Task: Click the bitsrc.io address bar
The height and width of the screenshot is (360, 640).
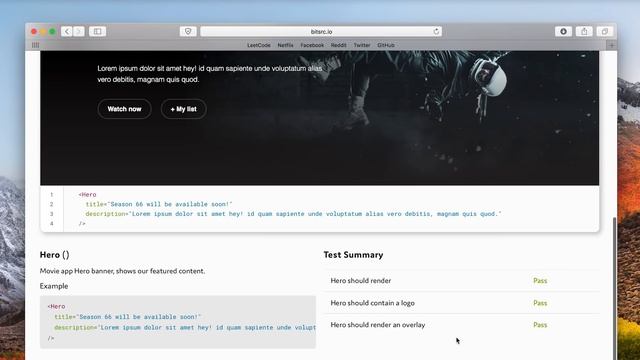Action: pyautogui.click(x=321, y=31)
